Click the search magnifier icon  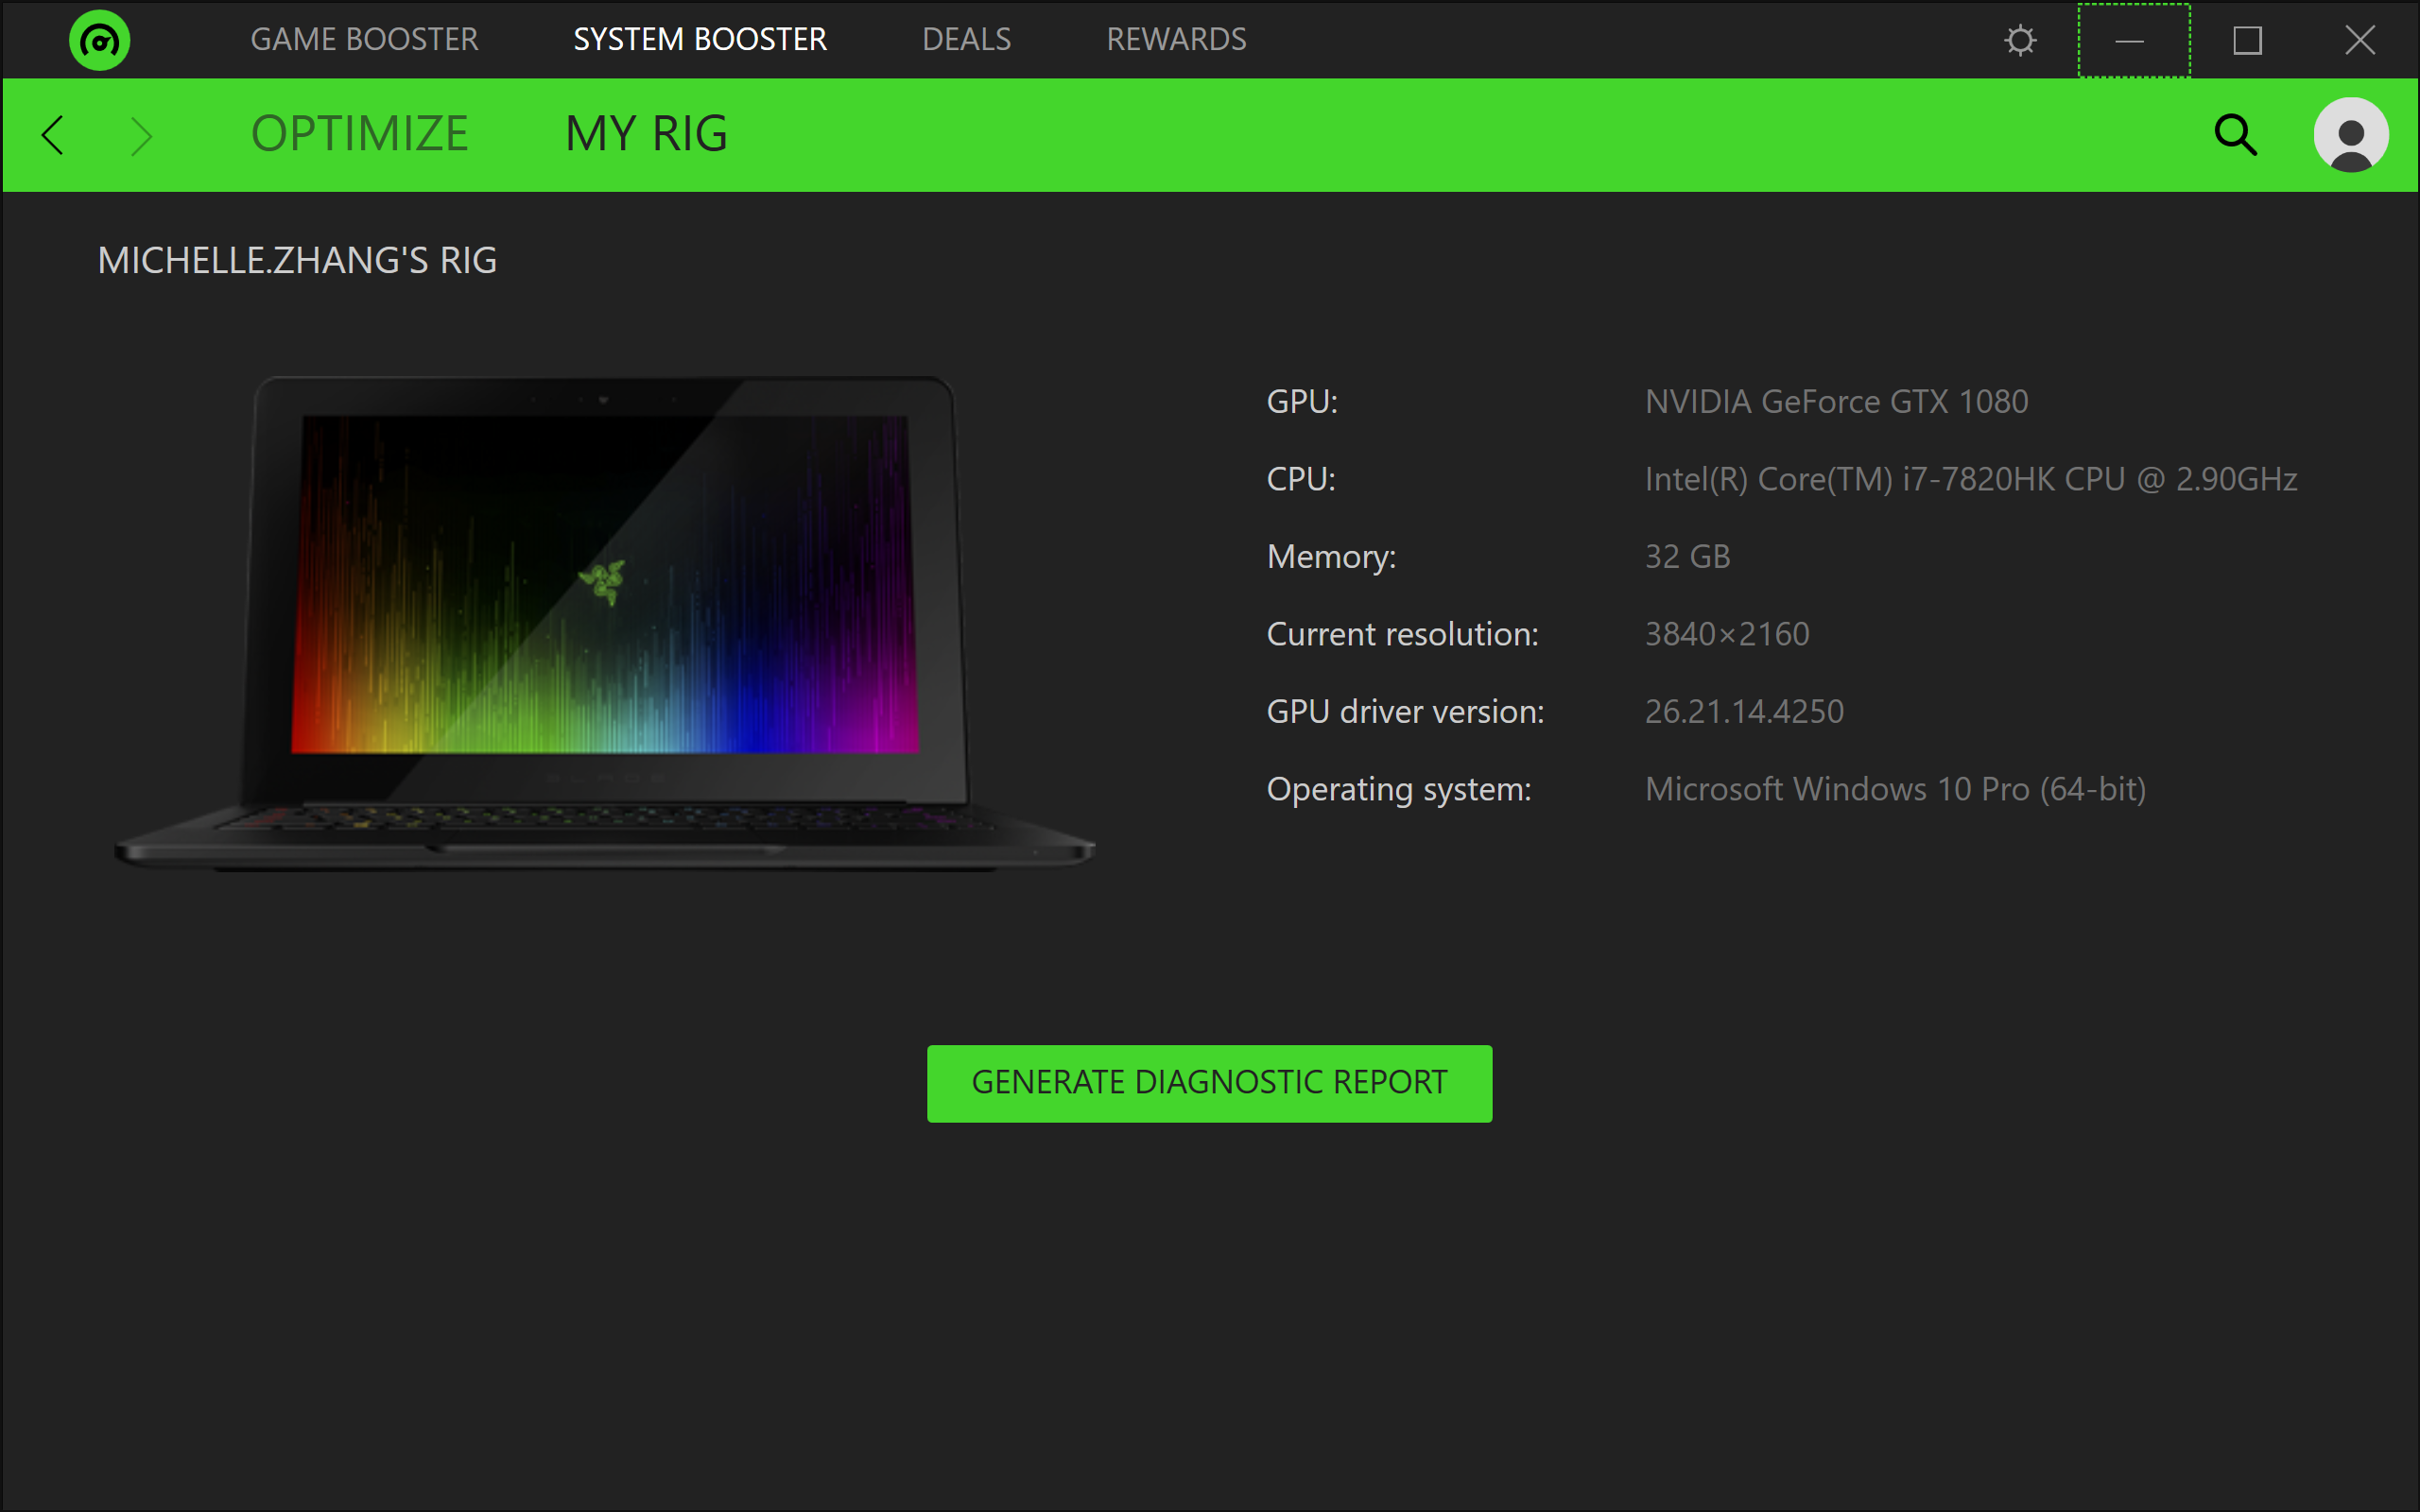(2235, 135)
